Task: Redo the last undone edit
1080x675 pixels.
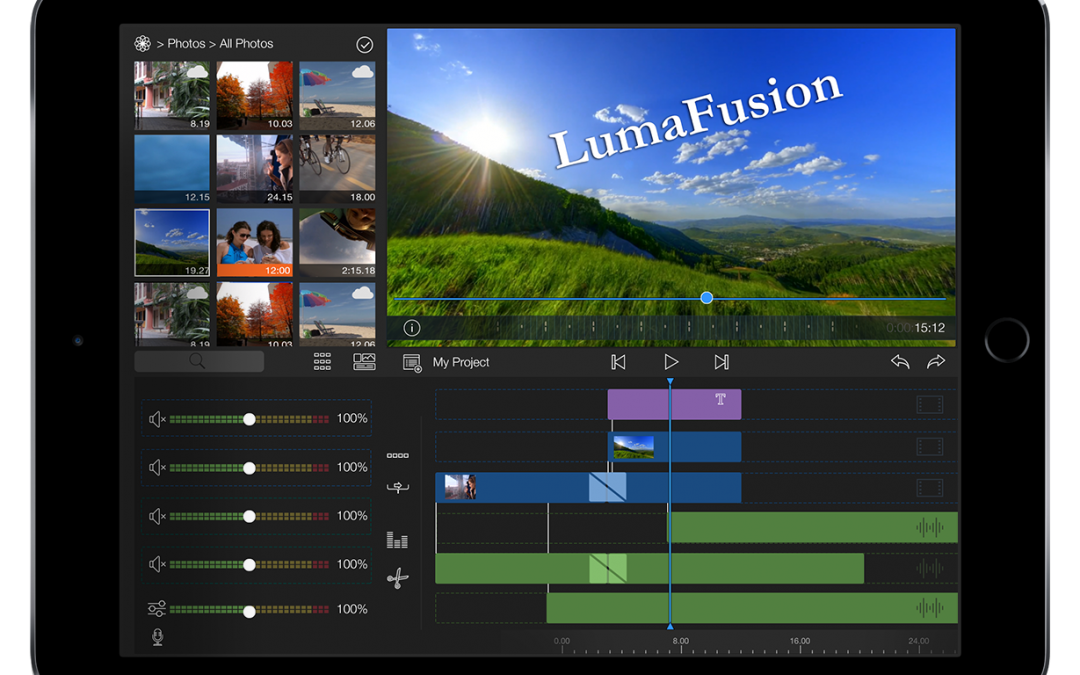Action: click(x=936, y=362)
